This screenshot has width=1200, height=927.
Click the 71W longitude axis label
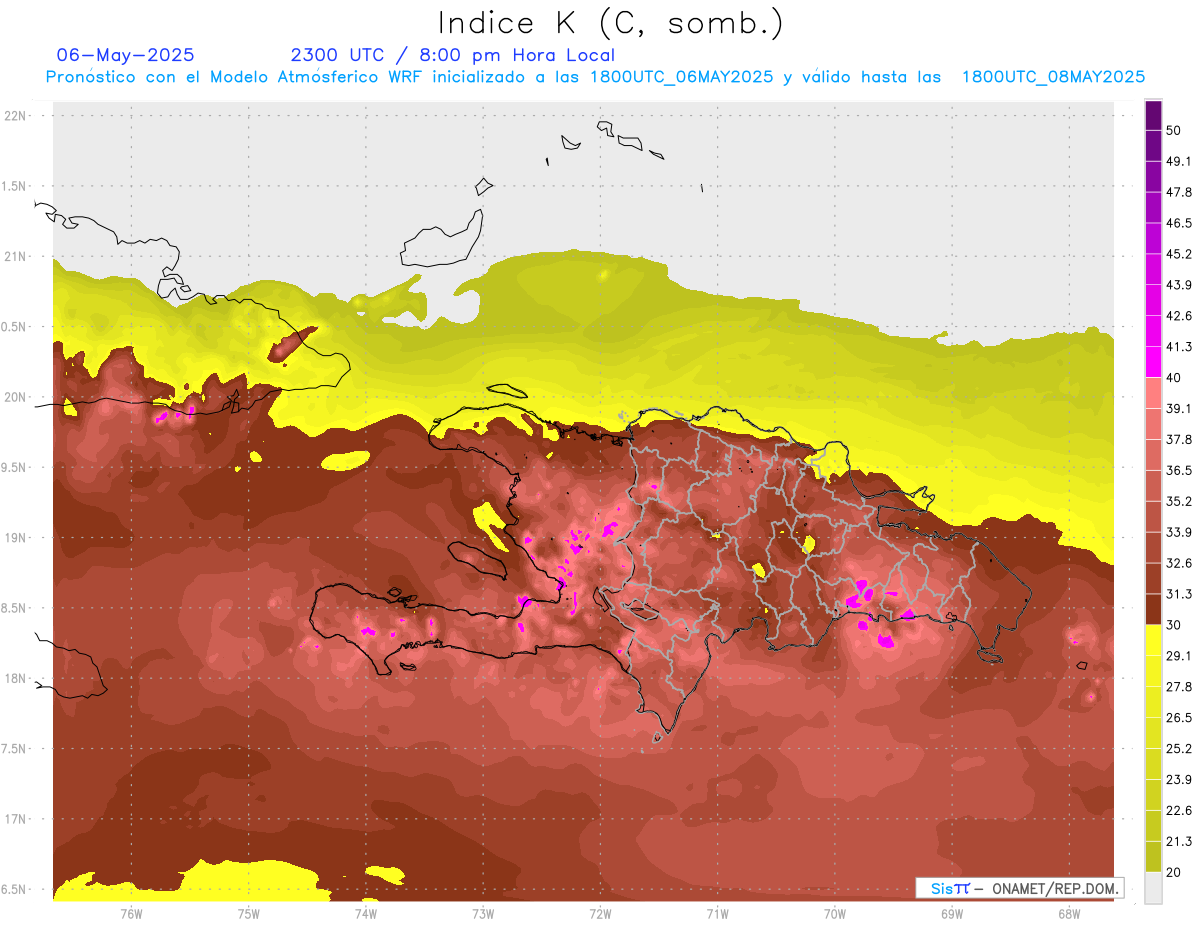click(717, 913)
